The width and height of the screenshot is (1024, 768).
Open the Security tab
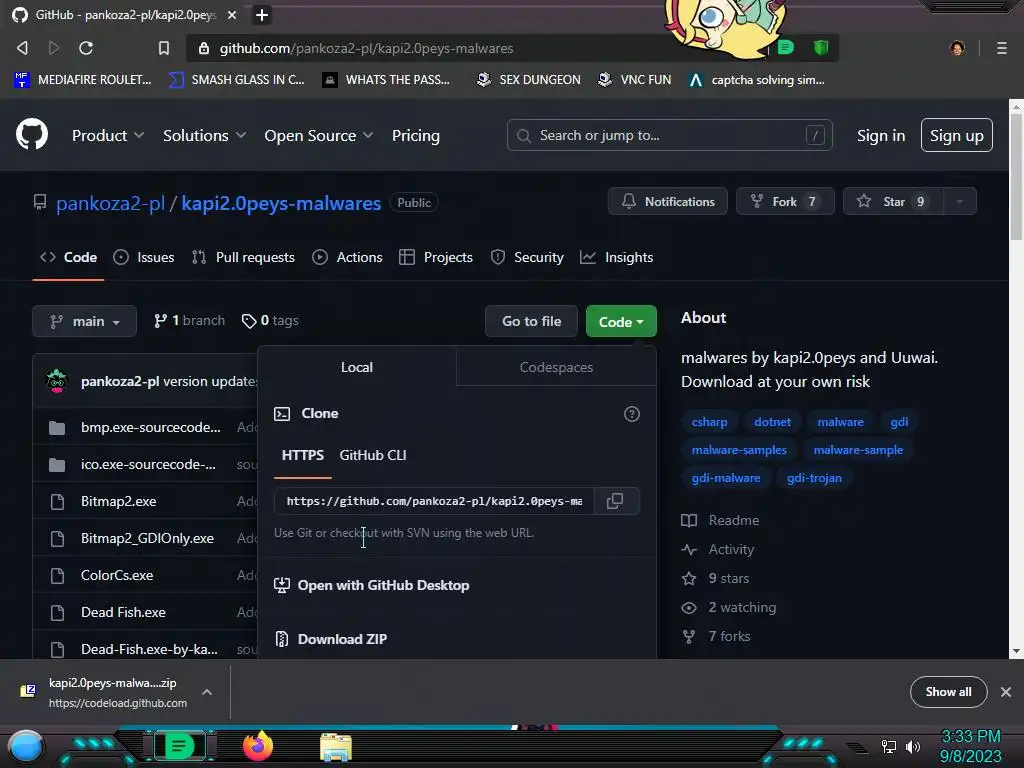[527, 257]
